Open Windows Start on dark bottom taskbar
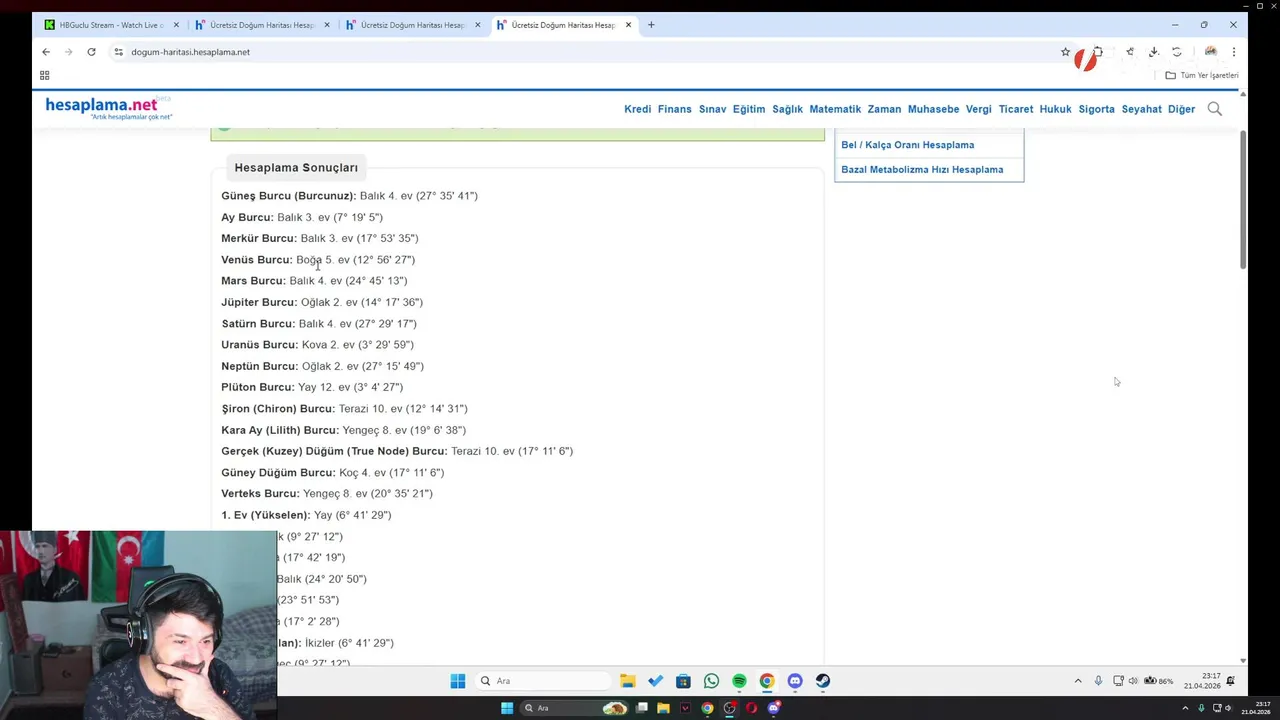Viewport: 1280px width, 720px height. [x=507, y=708]
